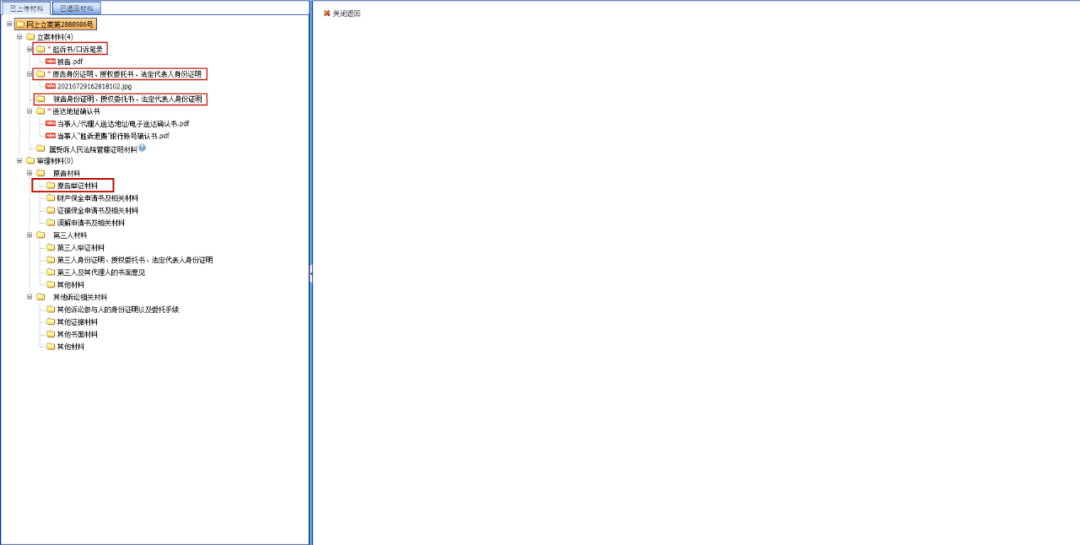The image size is (1080, 545).
Task: Open 当事人/代理人送达地址/电子送达确认书.pdf
Action: [123, 123]
